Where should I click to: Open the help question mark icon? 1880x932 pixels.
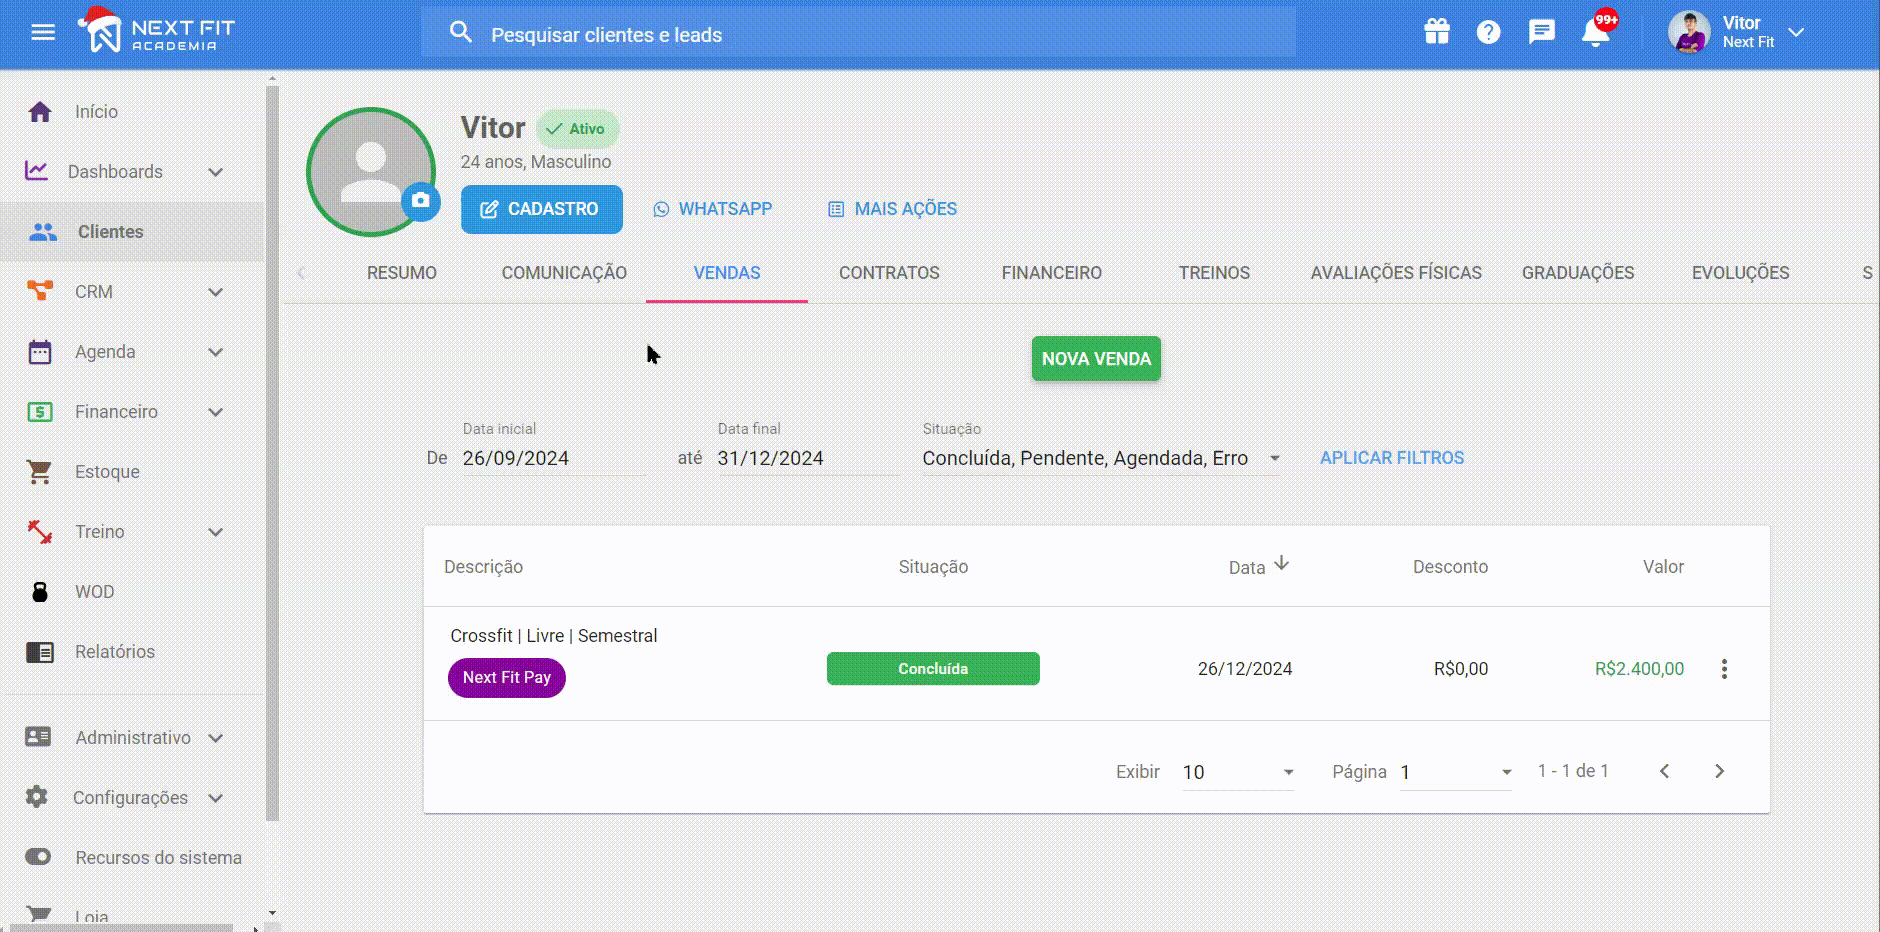[1488, 32]
